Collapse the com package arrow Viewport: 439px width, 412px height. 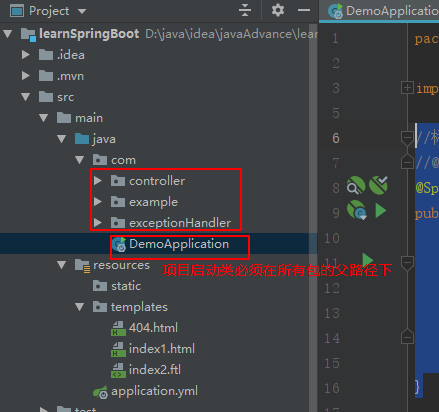[80, 160]
